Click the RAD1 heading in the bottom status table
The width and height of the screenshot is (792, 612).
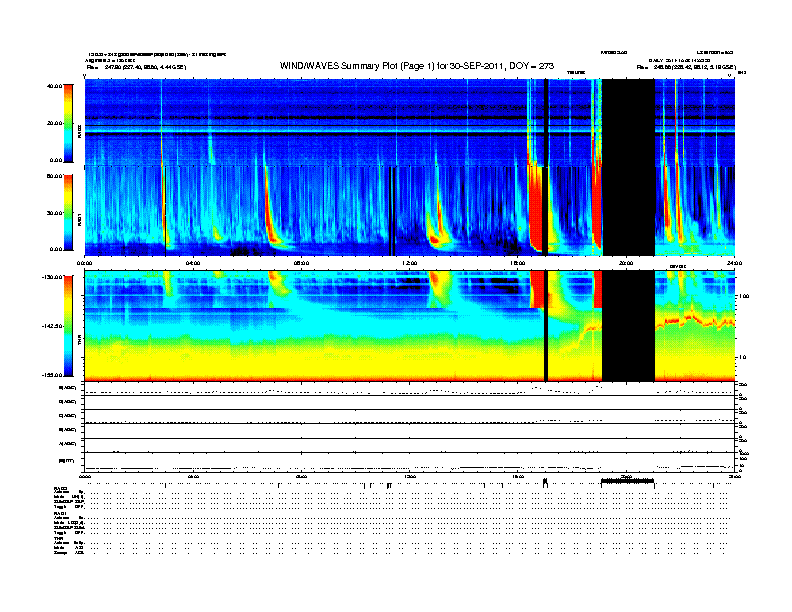coord(60,514)
